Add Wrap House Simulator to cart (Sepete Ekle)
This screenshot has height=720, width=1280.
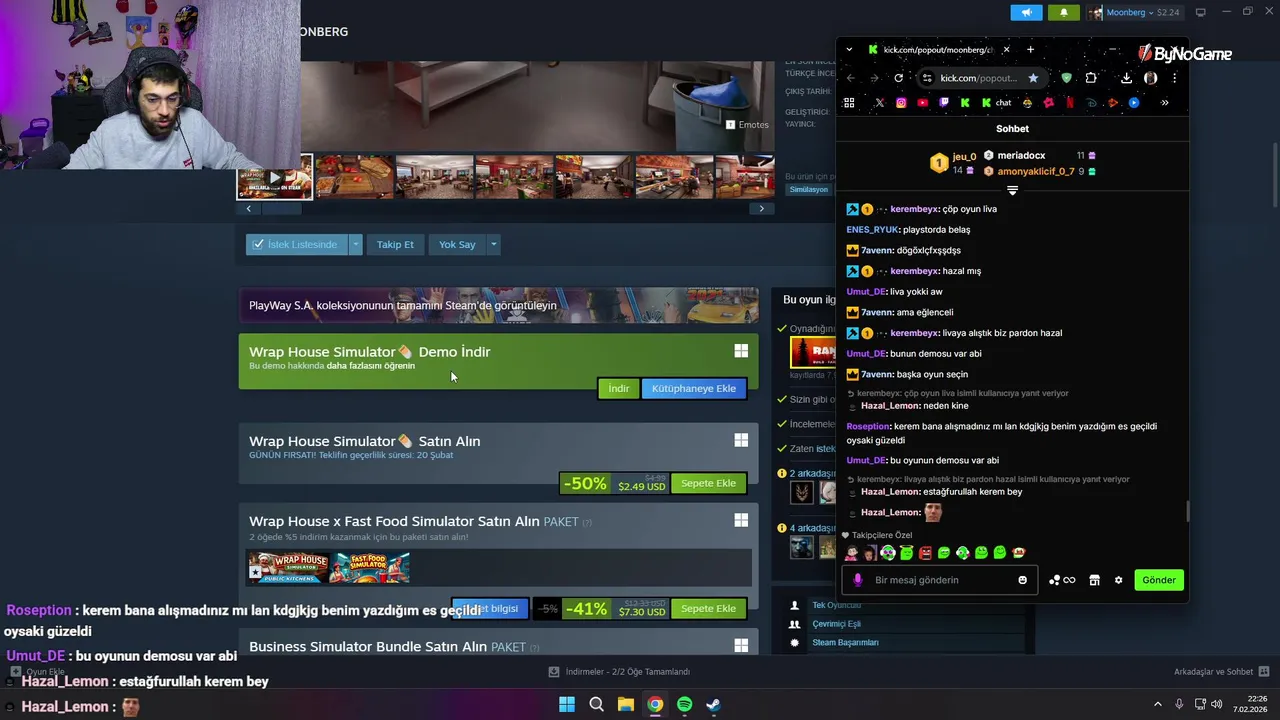pos(708,483)
